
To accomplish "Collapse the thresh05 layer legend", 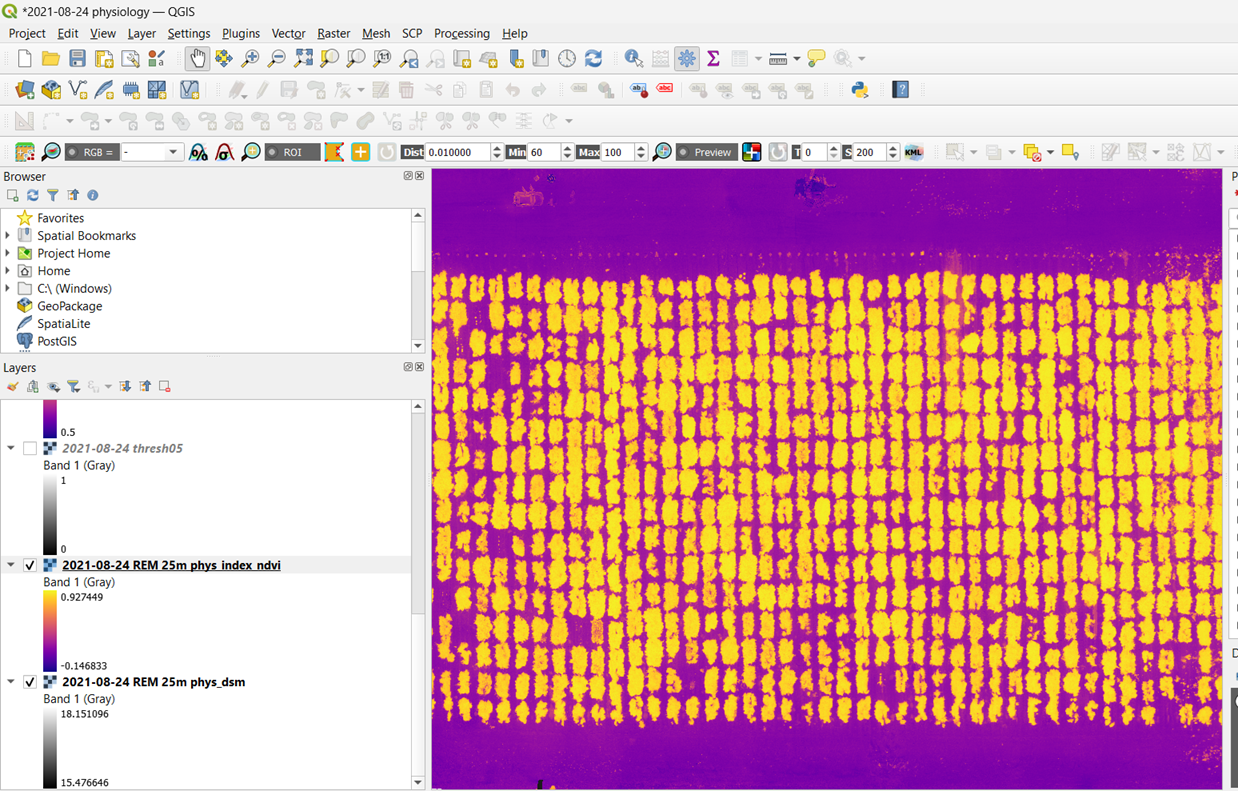I will click(11, 449).
